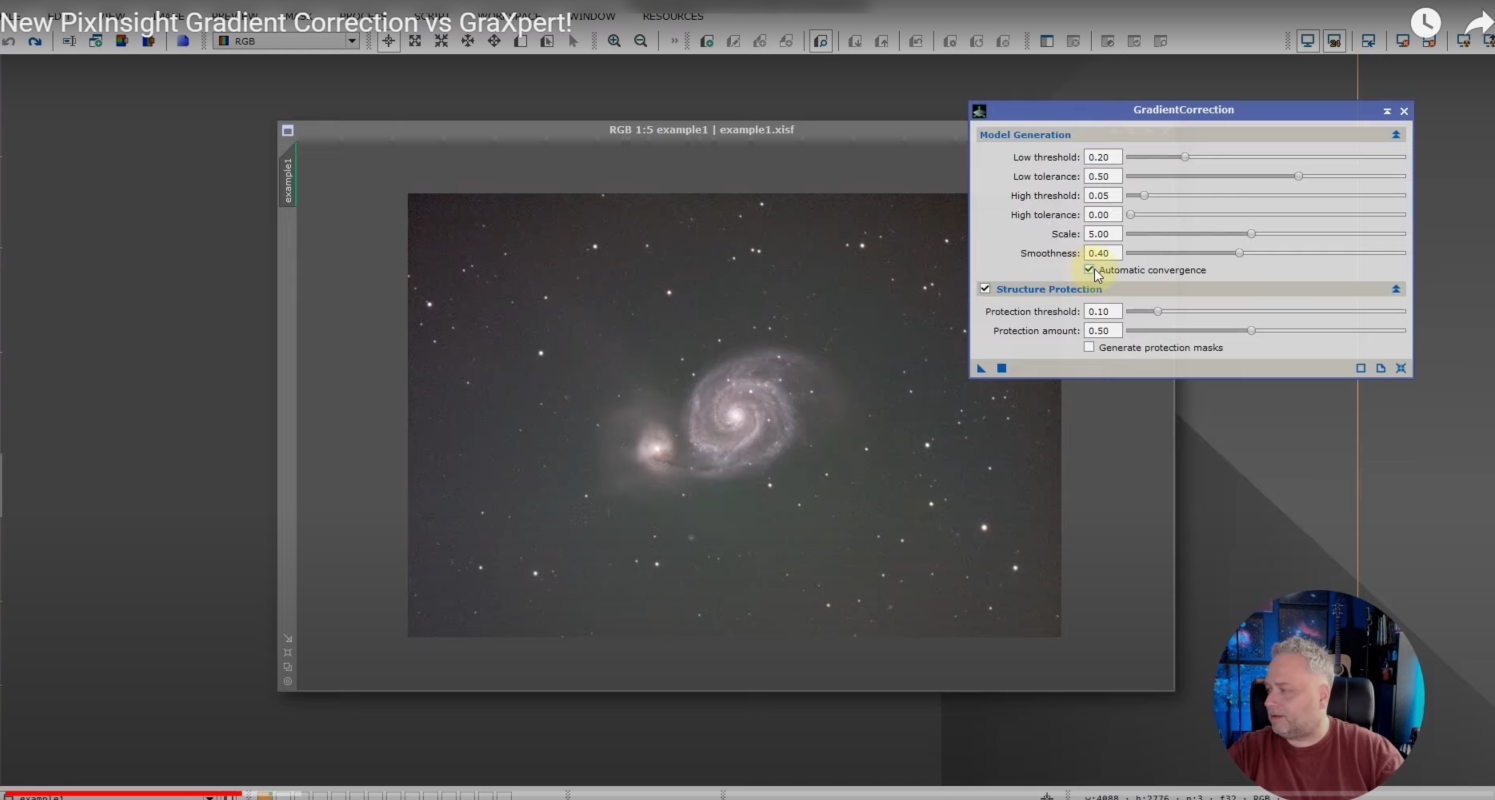Click the Redo arrow in toolbar
The image size is (1495, 800).
coord(35,41)
